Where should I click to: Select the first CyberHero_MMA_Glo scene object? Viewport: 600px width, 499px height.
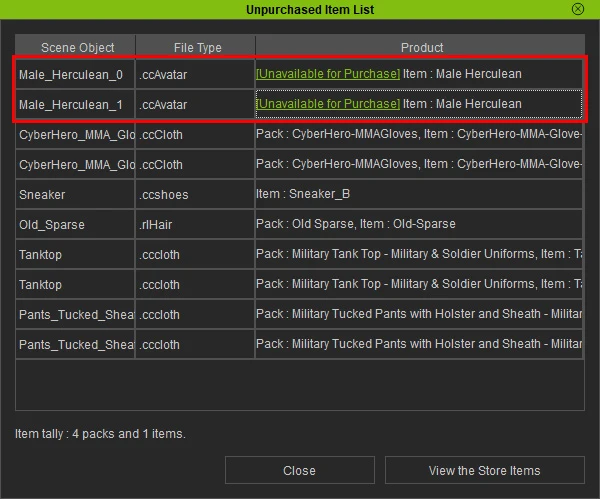coord(76,134)
